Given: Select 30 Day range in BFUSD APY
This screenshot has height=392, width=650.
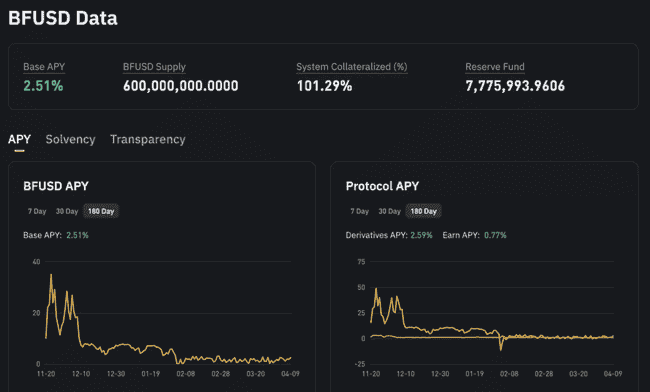Looking at the screenshot, I should point(67,211).
